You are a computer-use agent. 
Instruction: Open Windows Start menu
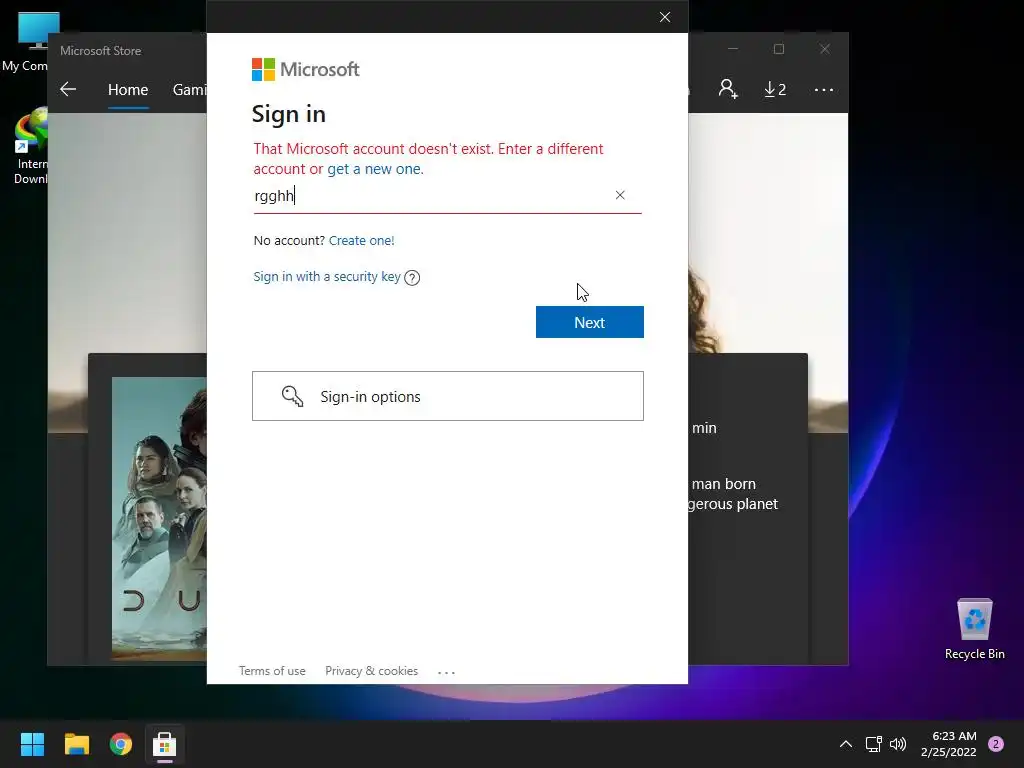(x=32, y=744)
